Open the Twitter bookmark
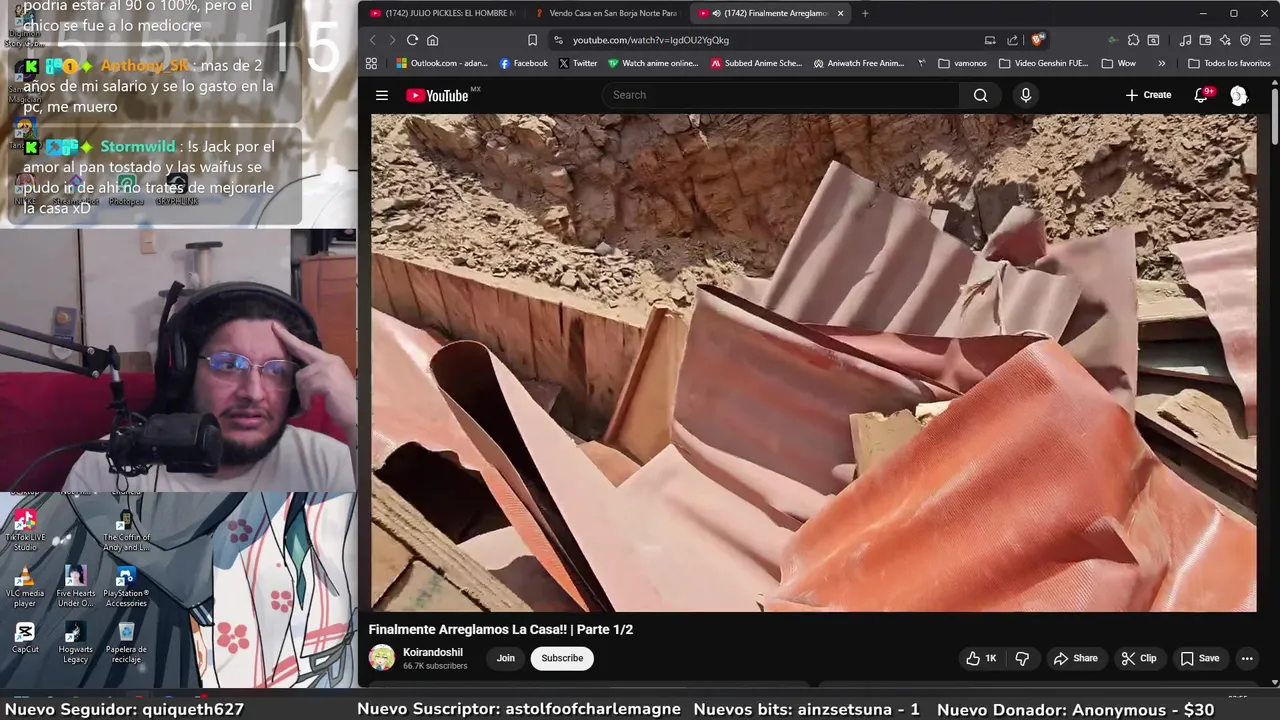1280x720 pixels. 578,63
